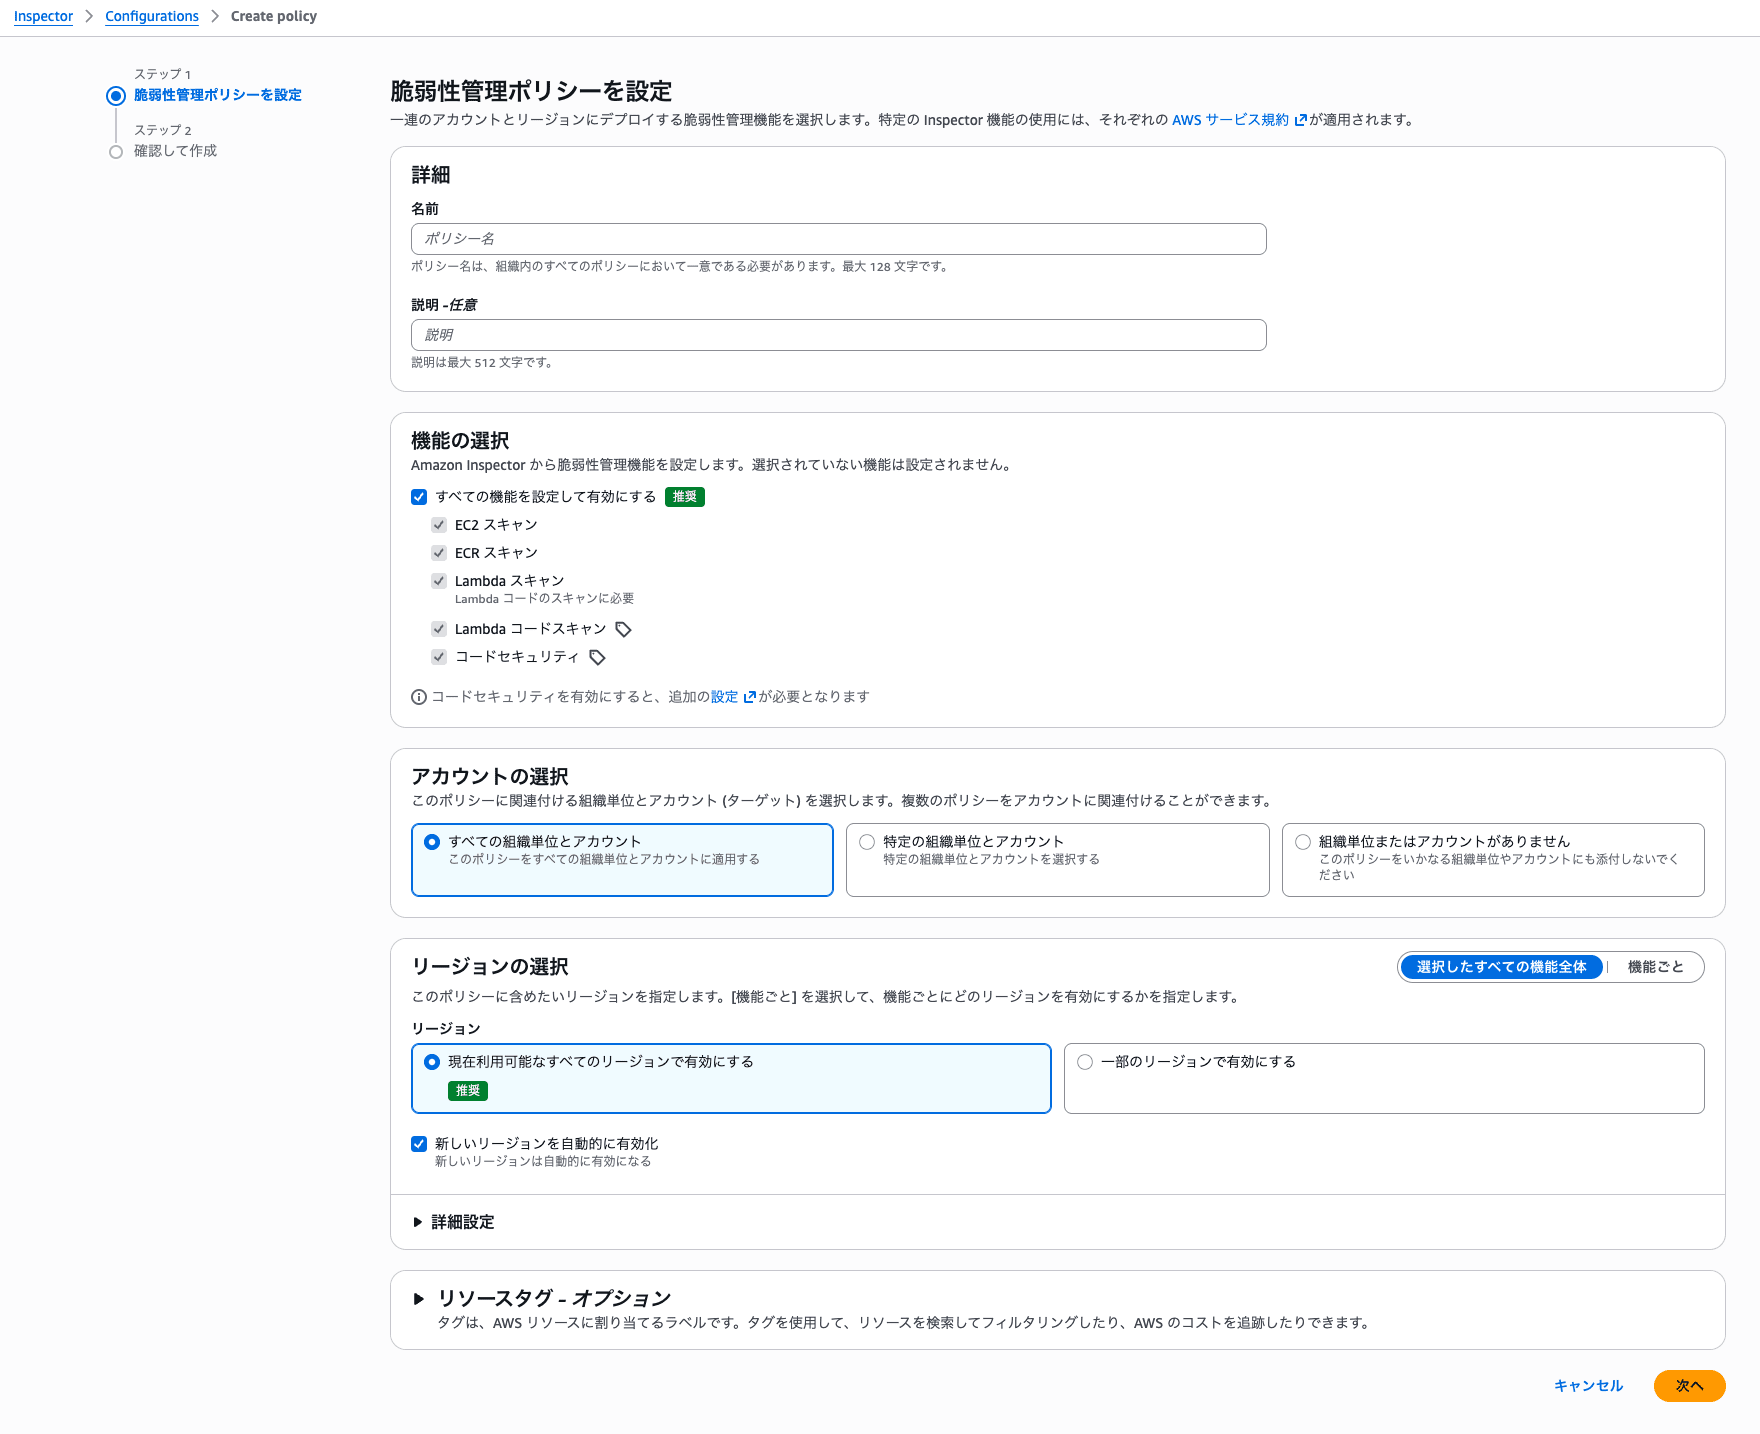Select すべての組織単位とアカウント radio option
The height and width of the screenshot is (1434, 1760).
pos(432,842)
